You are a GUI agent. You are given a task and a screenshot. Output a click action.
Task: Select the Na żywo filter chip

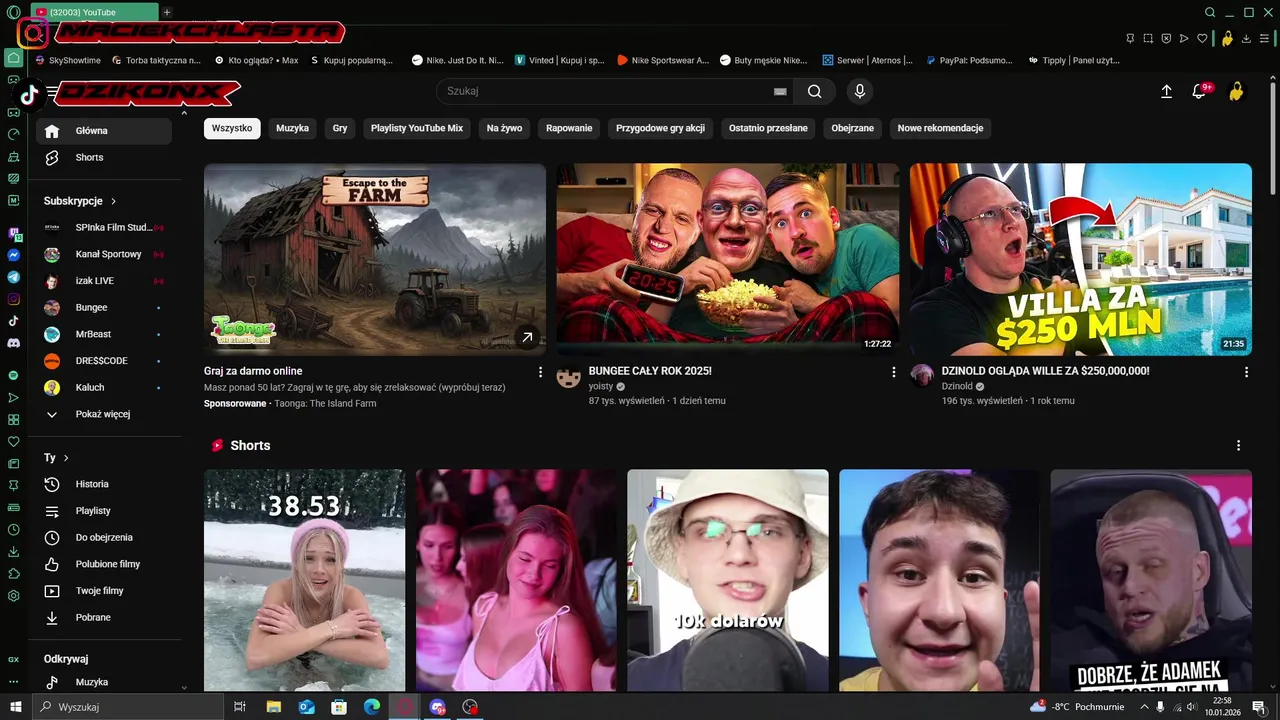coord(504,128)
